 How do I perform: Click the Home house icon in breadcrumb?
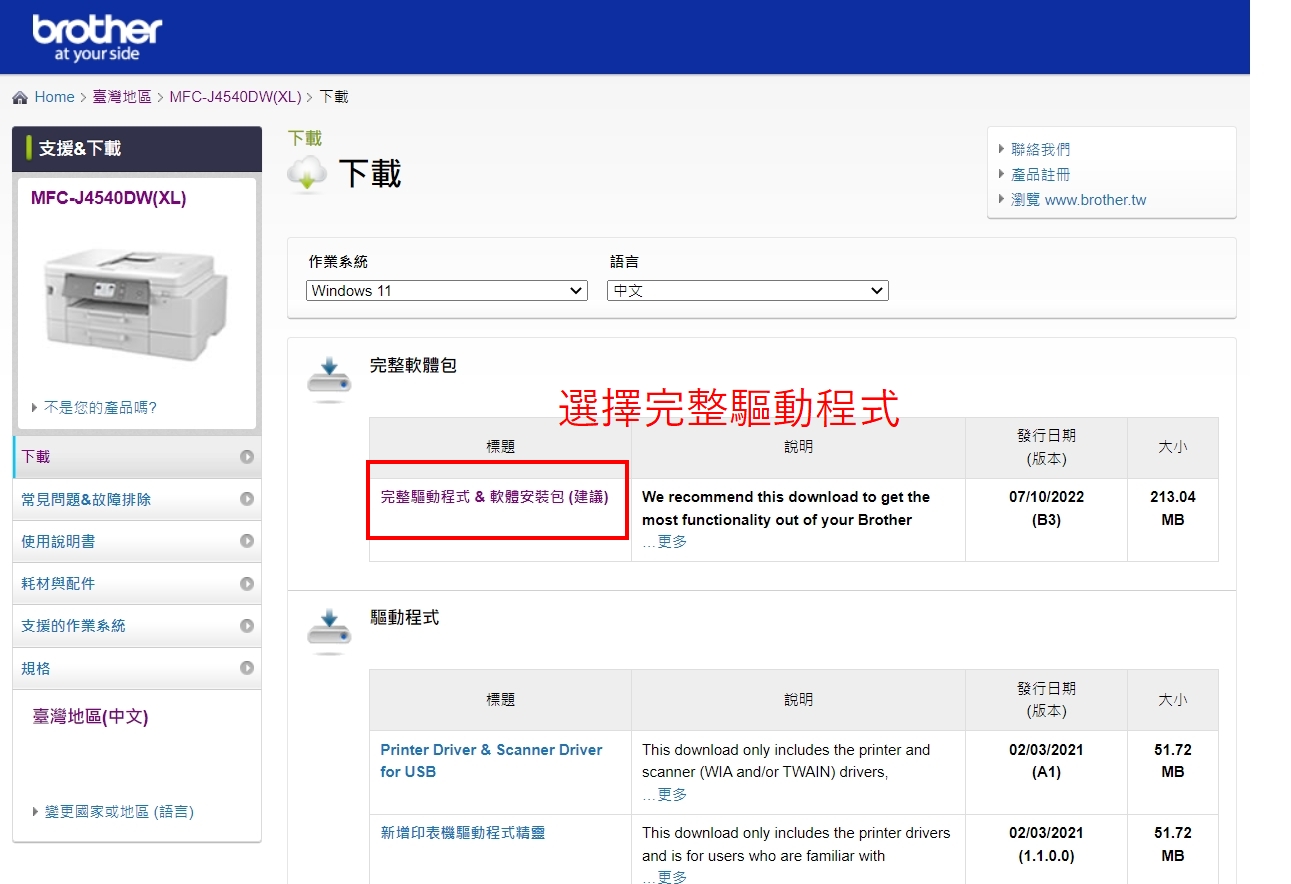point(20,98)
